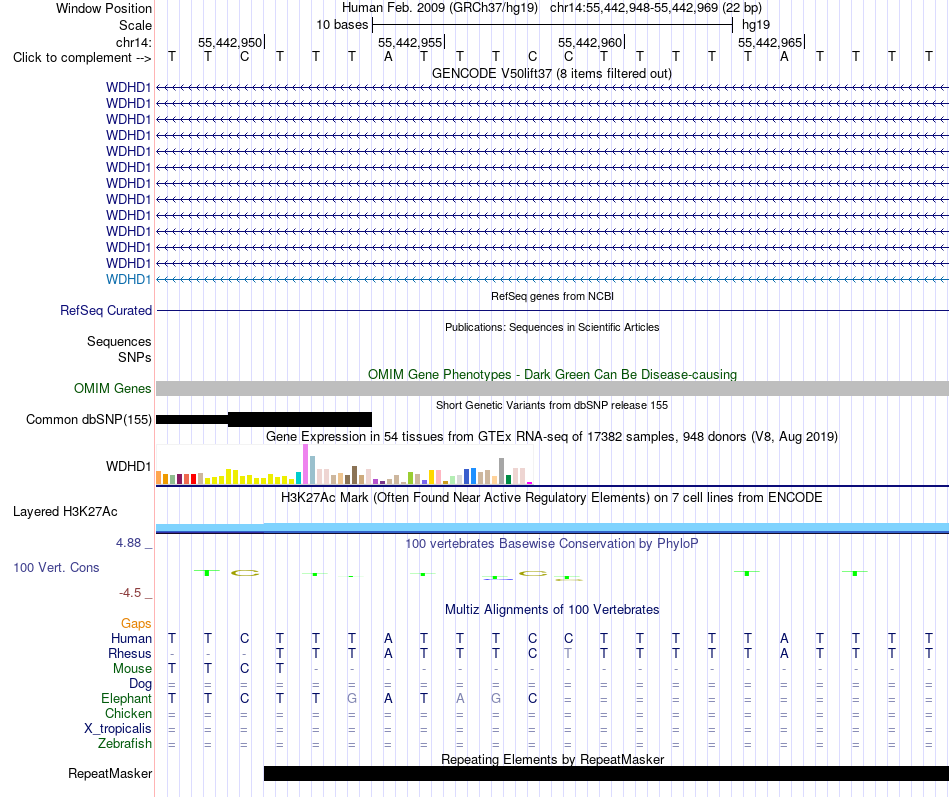Select the thin black dbSNP variant item
The height and width of the screenshot is (797, 950).
point(192,419)
